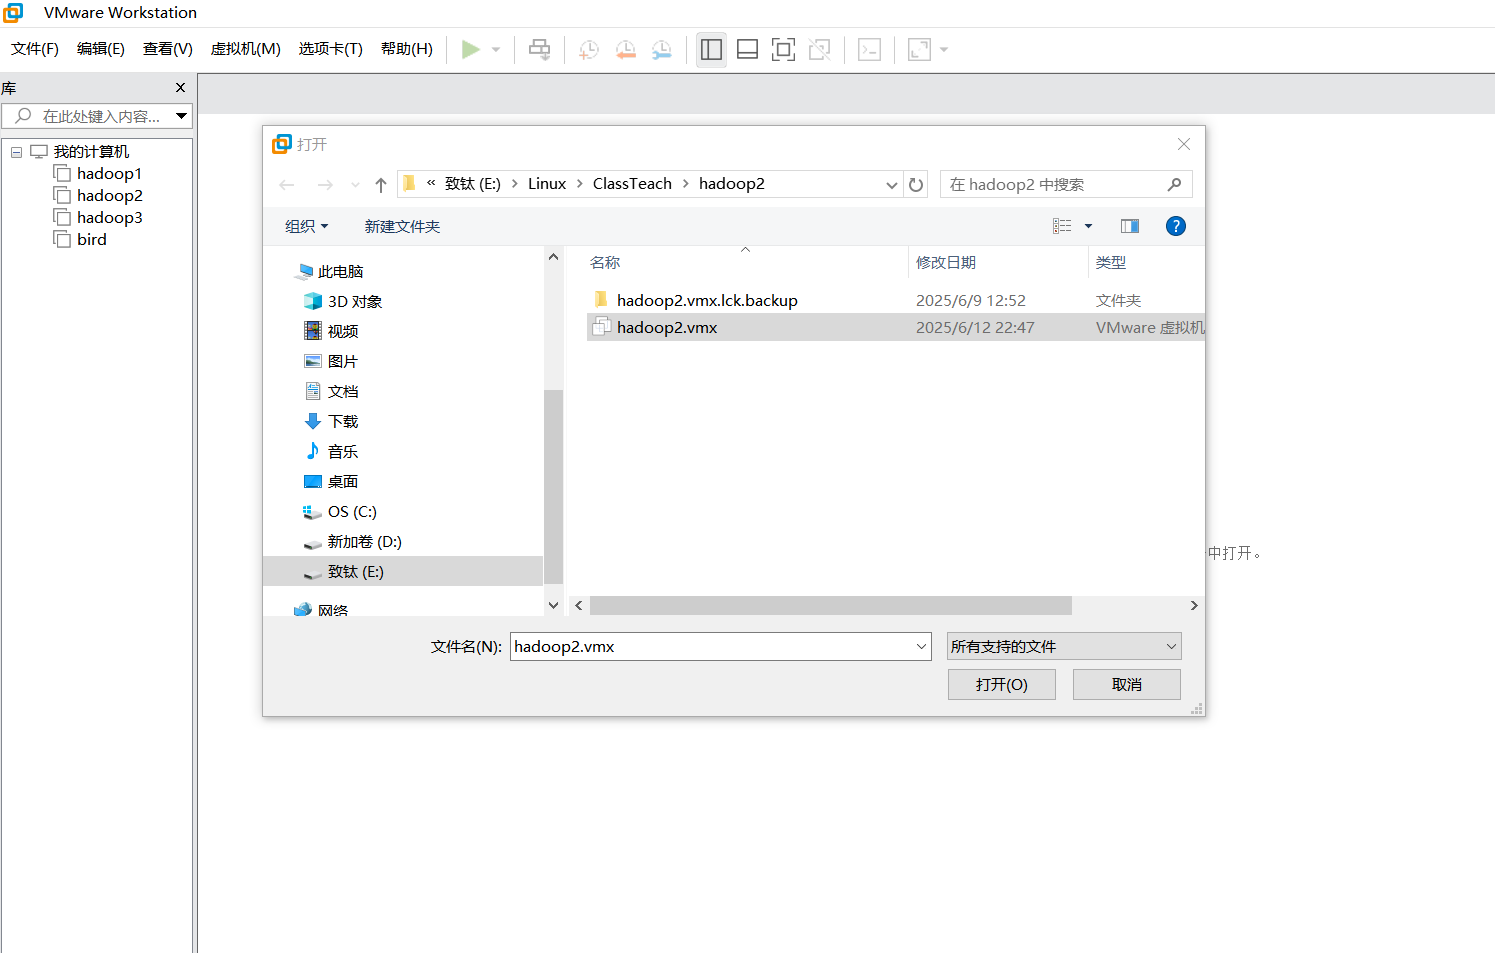The width and height of the screenshot is (1495, 953).
Task: Click the 取消 button
Action: (x=1126, y=684)
